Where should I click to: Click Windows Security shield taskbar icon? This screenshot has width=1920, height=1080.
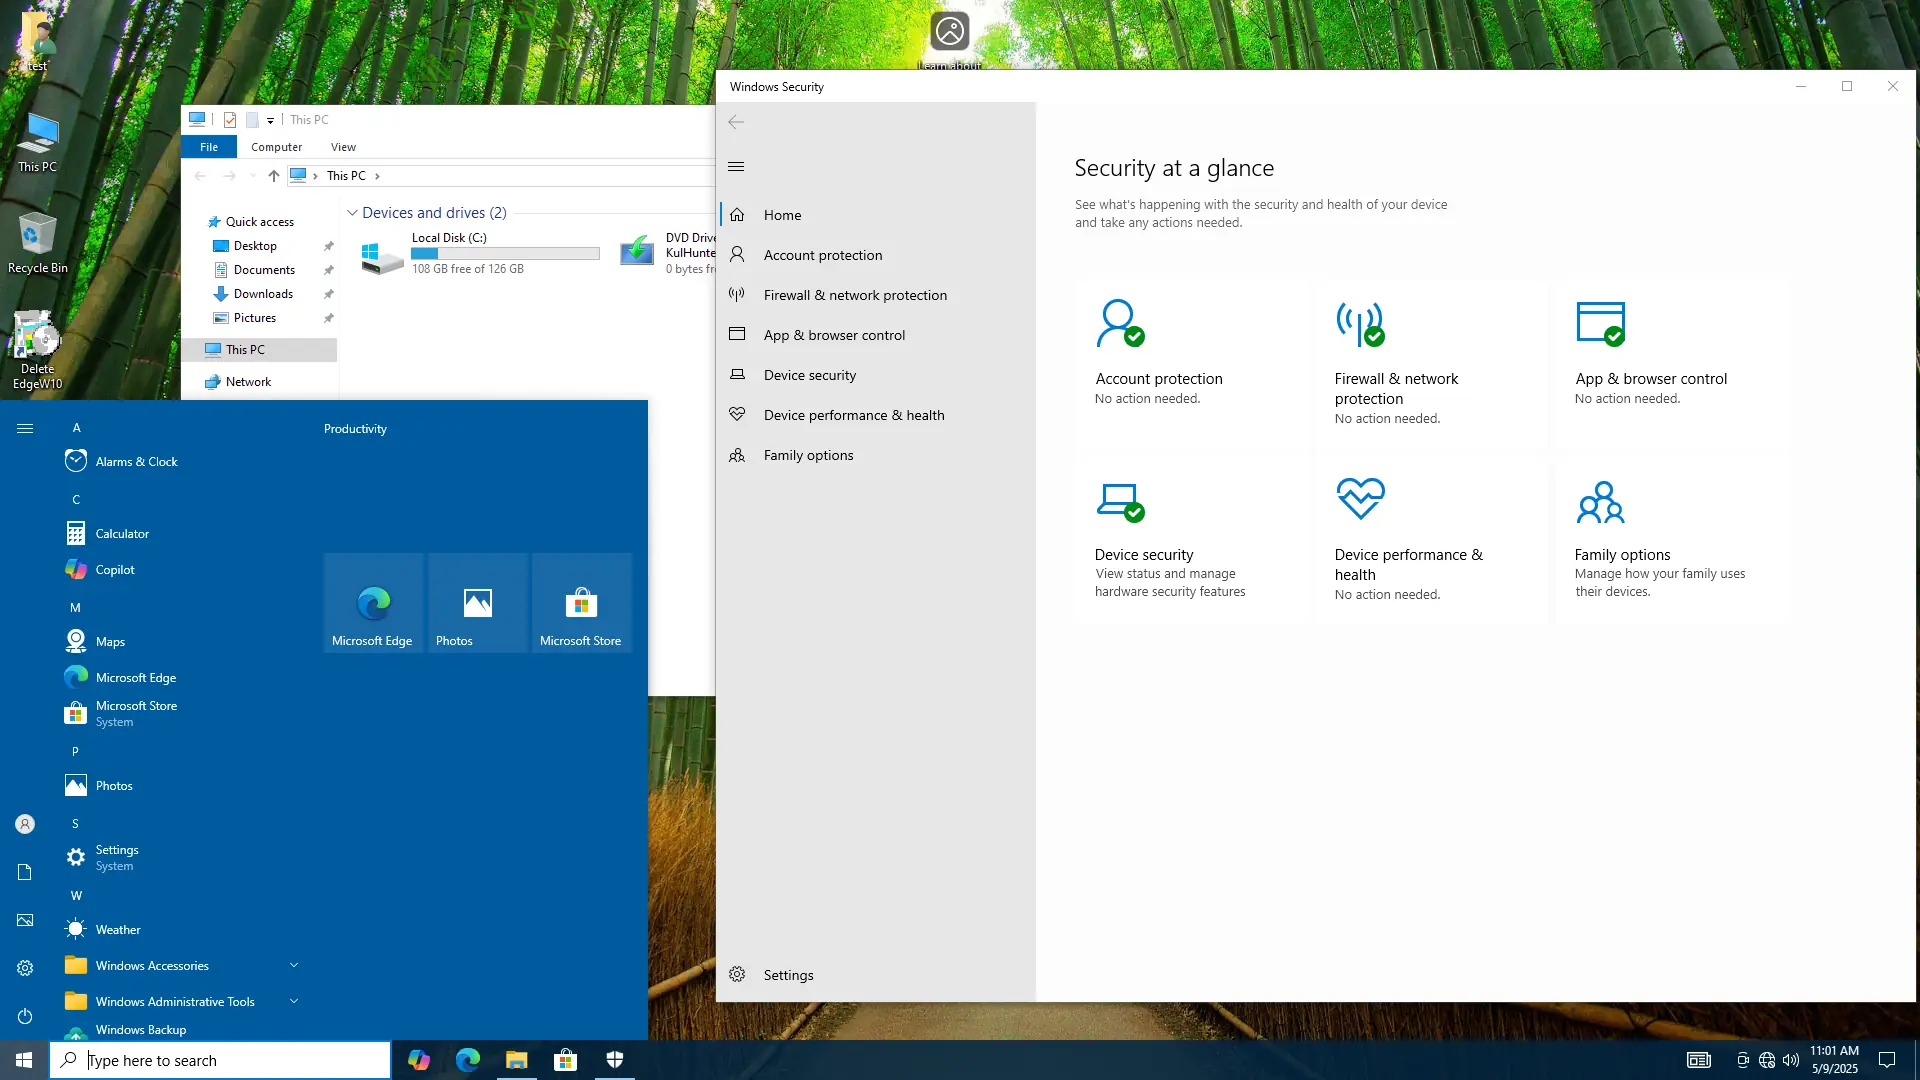[x=615, y=1060]
